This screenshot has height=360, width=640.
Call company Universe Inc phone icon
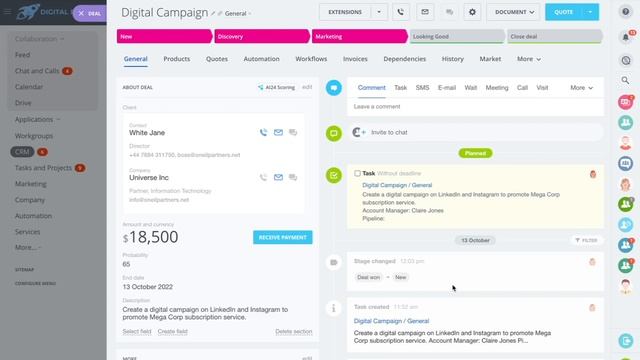click(263, 177)
